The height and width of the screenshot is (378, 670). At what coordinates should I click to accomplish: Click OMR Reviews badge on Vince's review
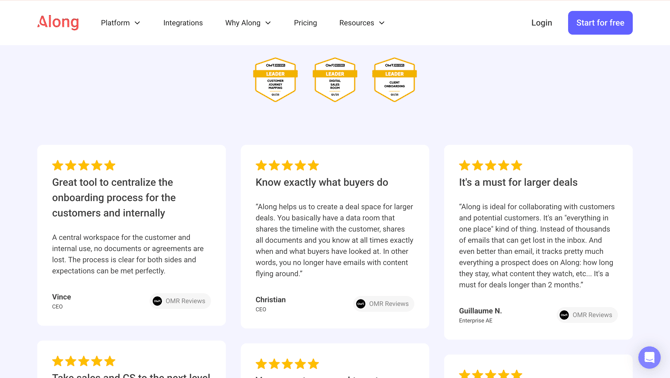point(180,301)
